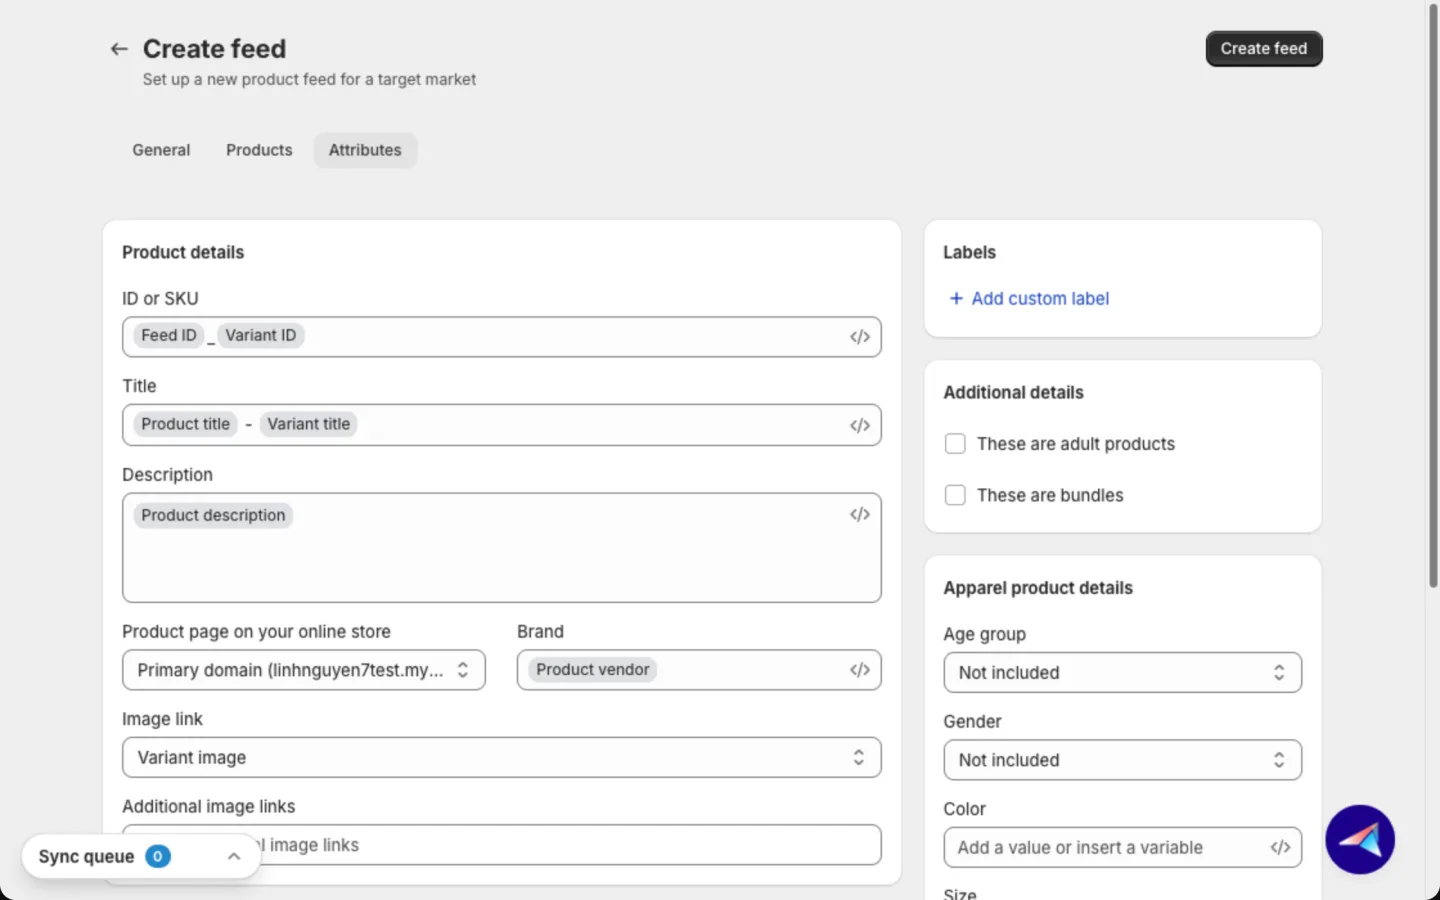Screen dimensions: 1440x900
Task: Expand the Sync queue panel chevron
Action: point(233,856)
